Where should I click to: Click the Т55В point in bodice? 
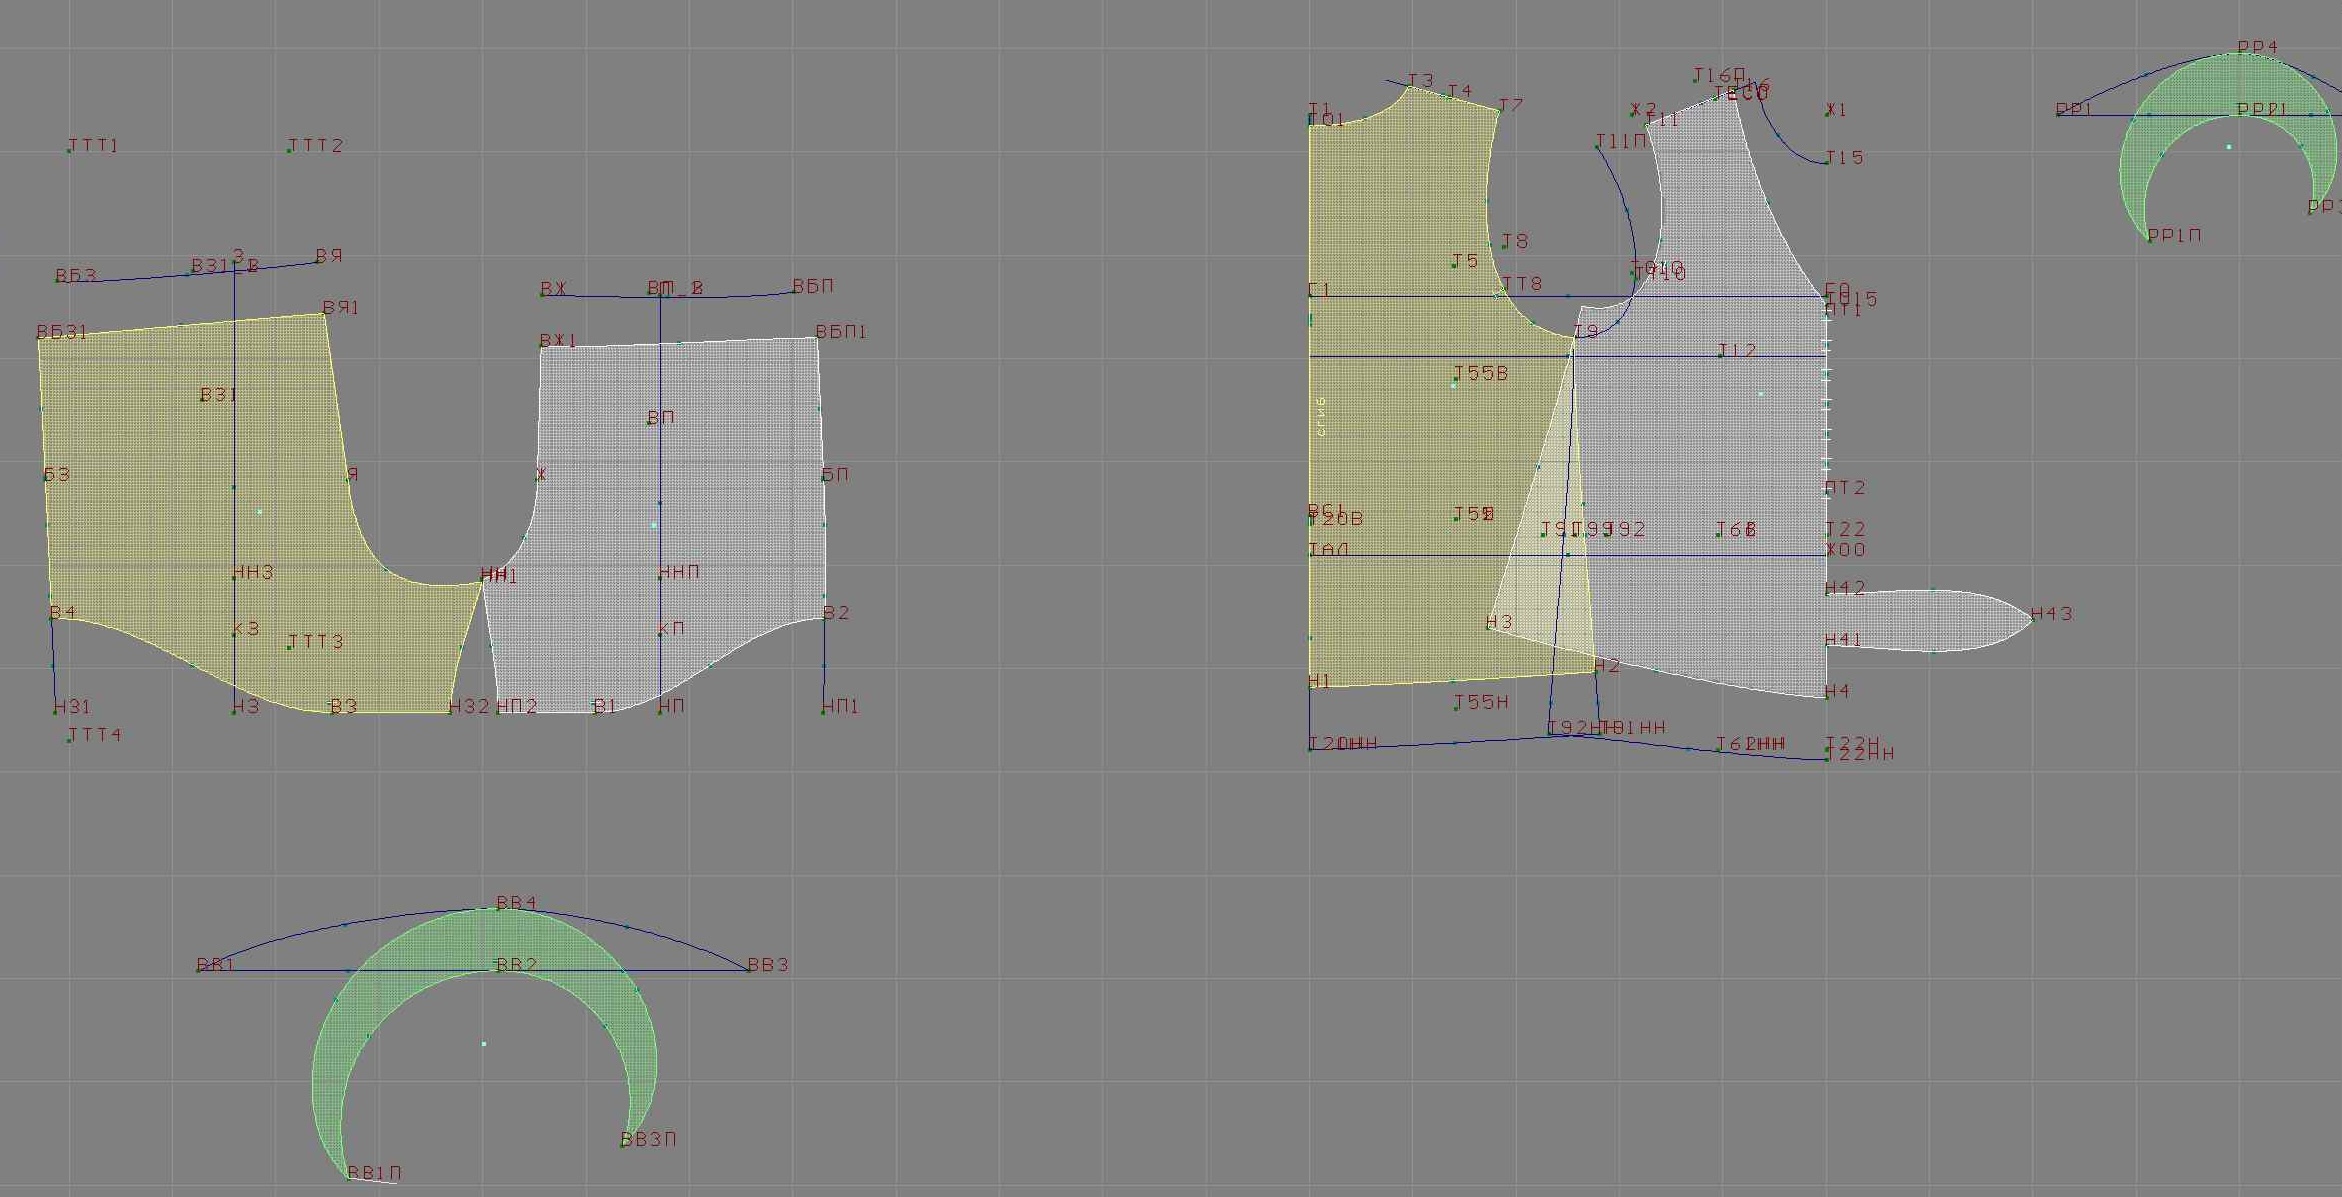tap(1455, 379)
